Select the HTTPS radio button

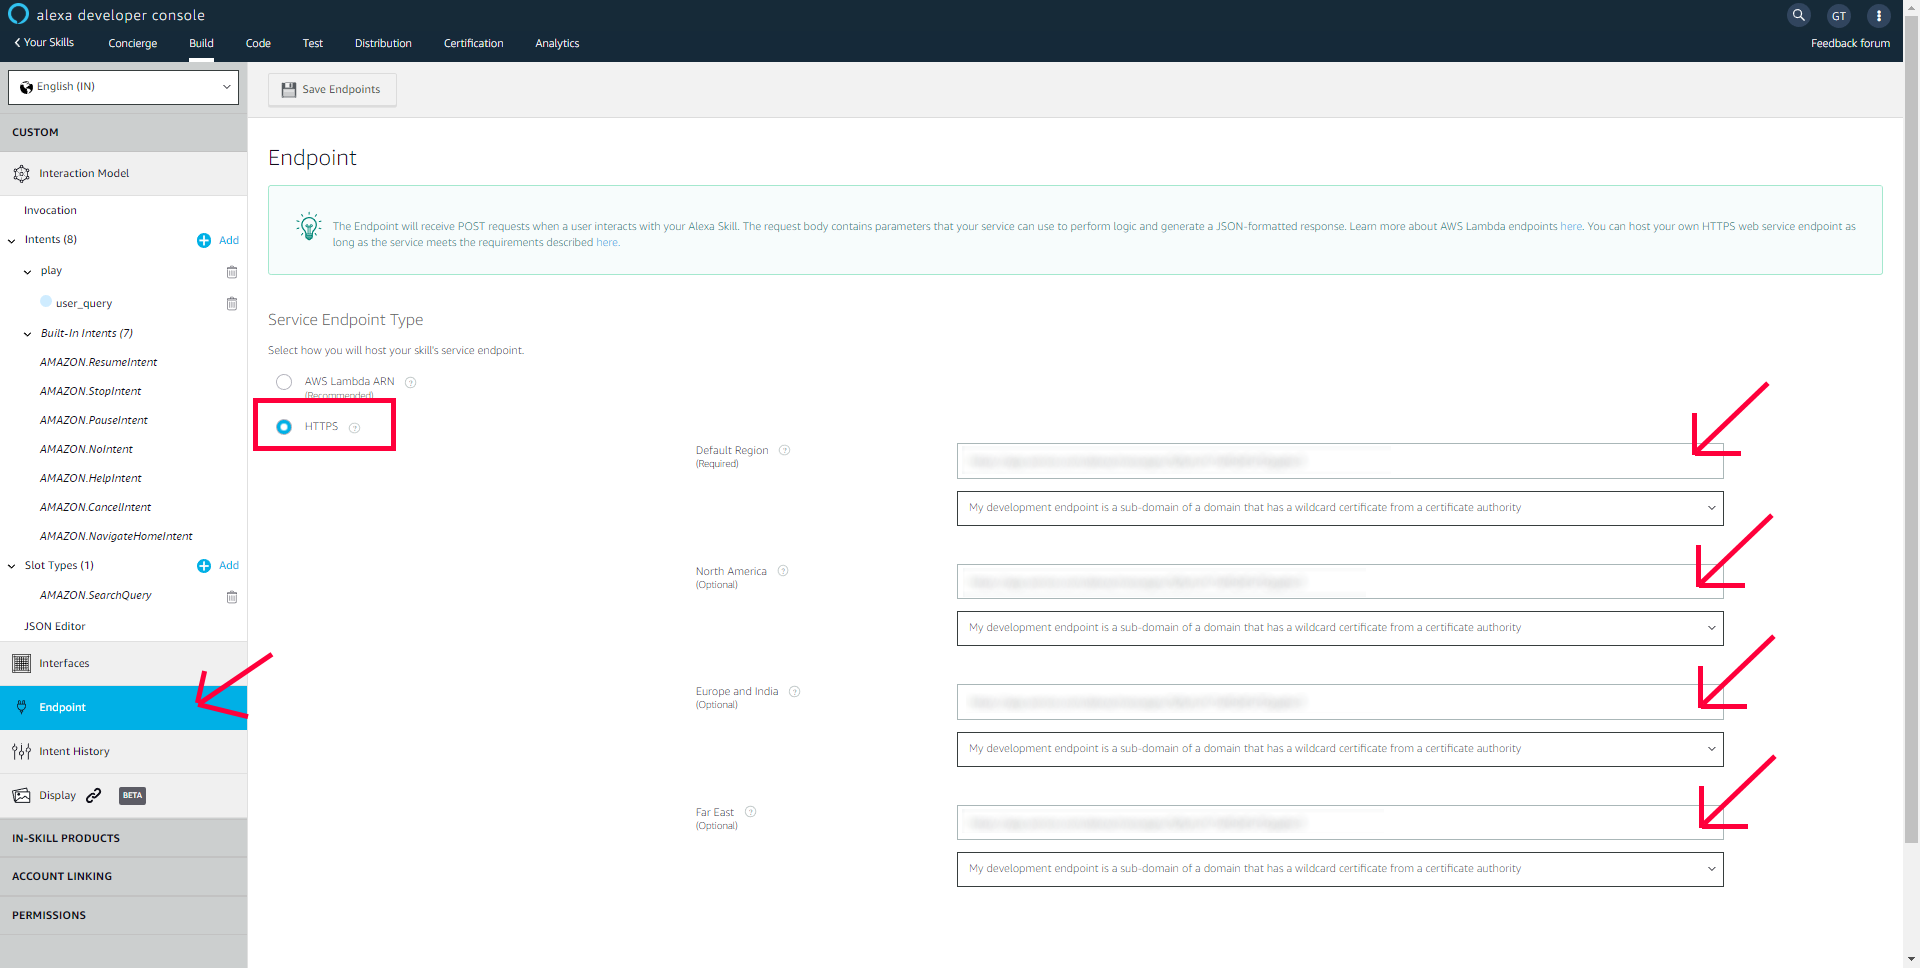point(284,427)
